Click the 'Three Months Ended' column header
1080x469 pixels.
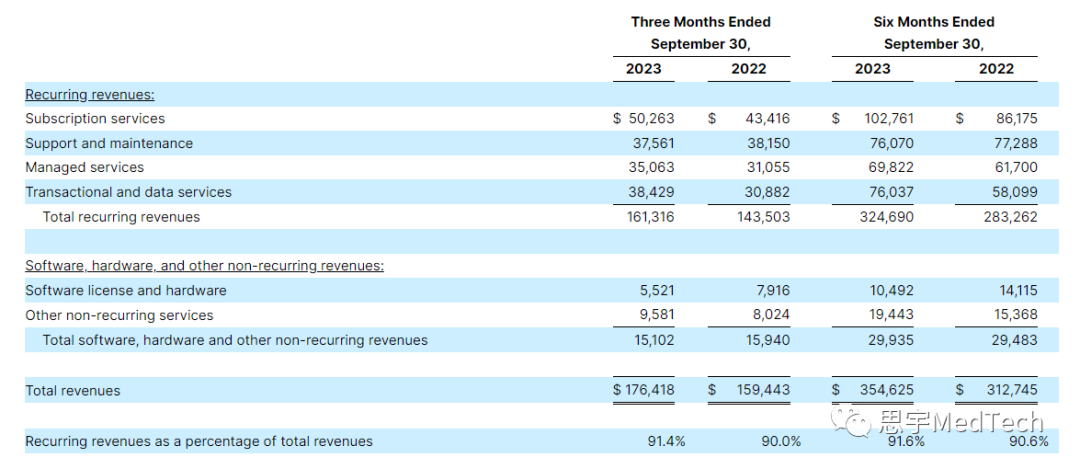[x=700, y=22]
